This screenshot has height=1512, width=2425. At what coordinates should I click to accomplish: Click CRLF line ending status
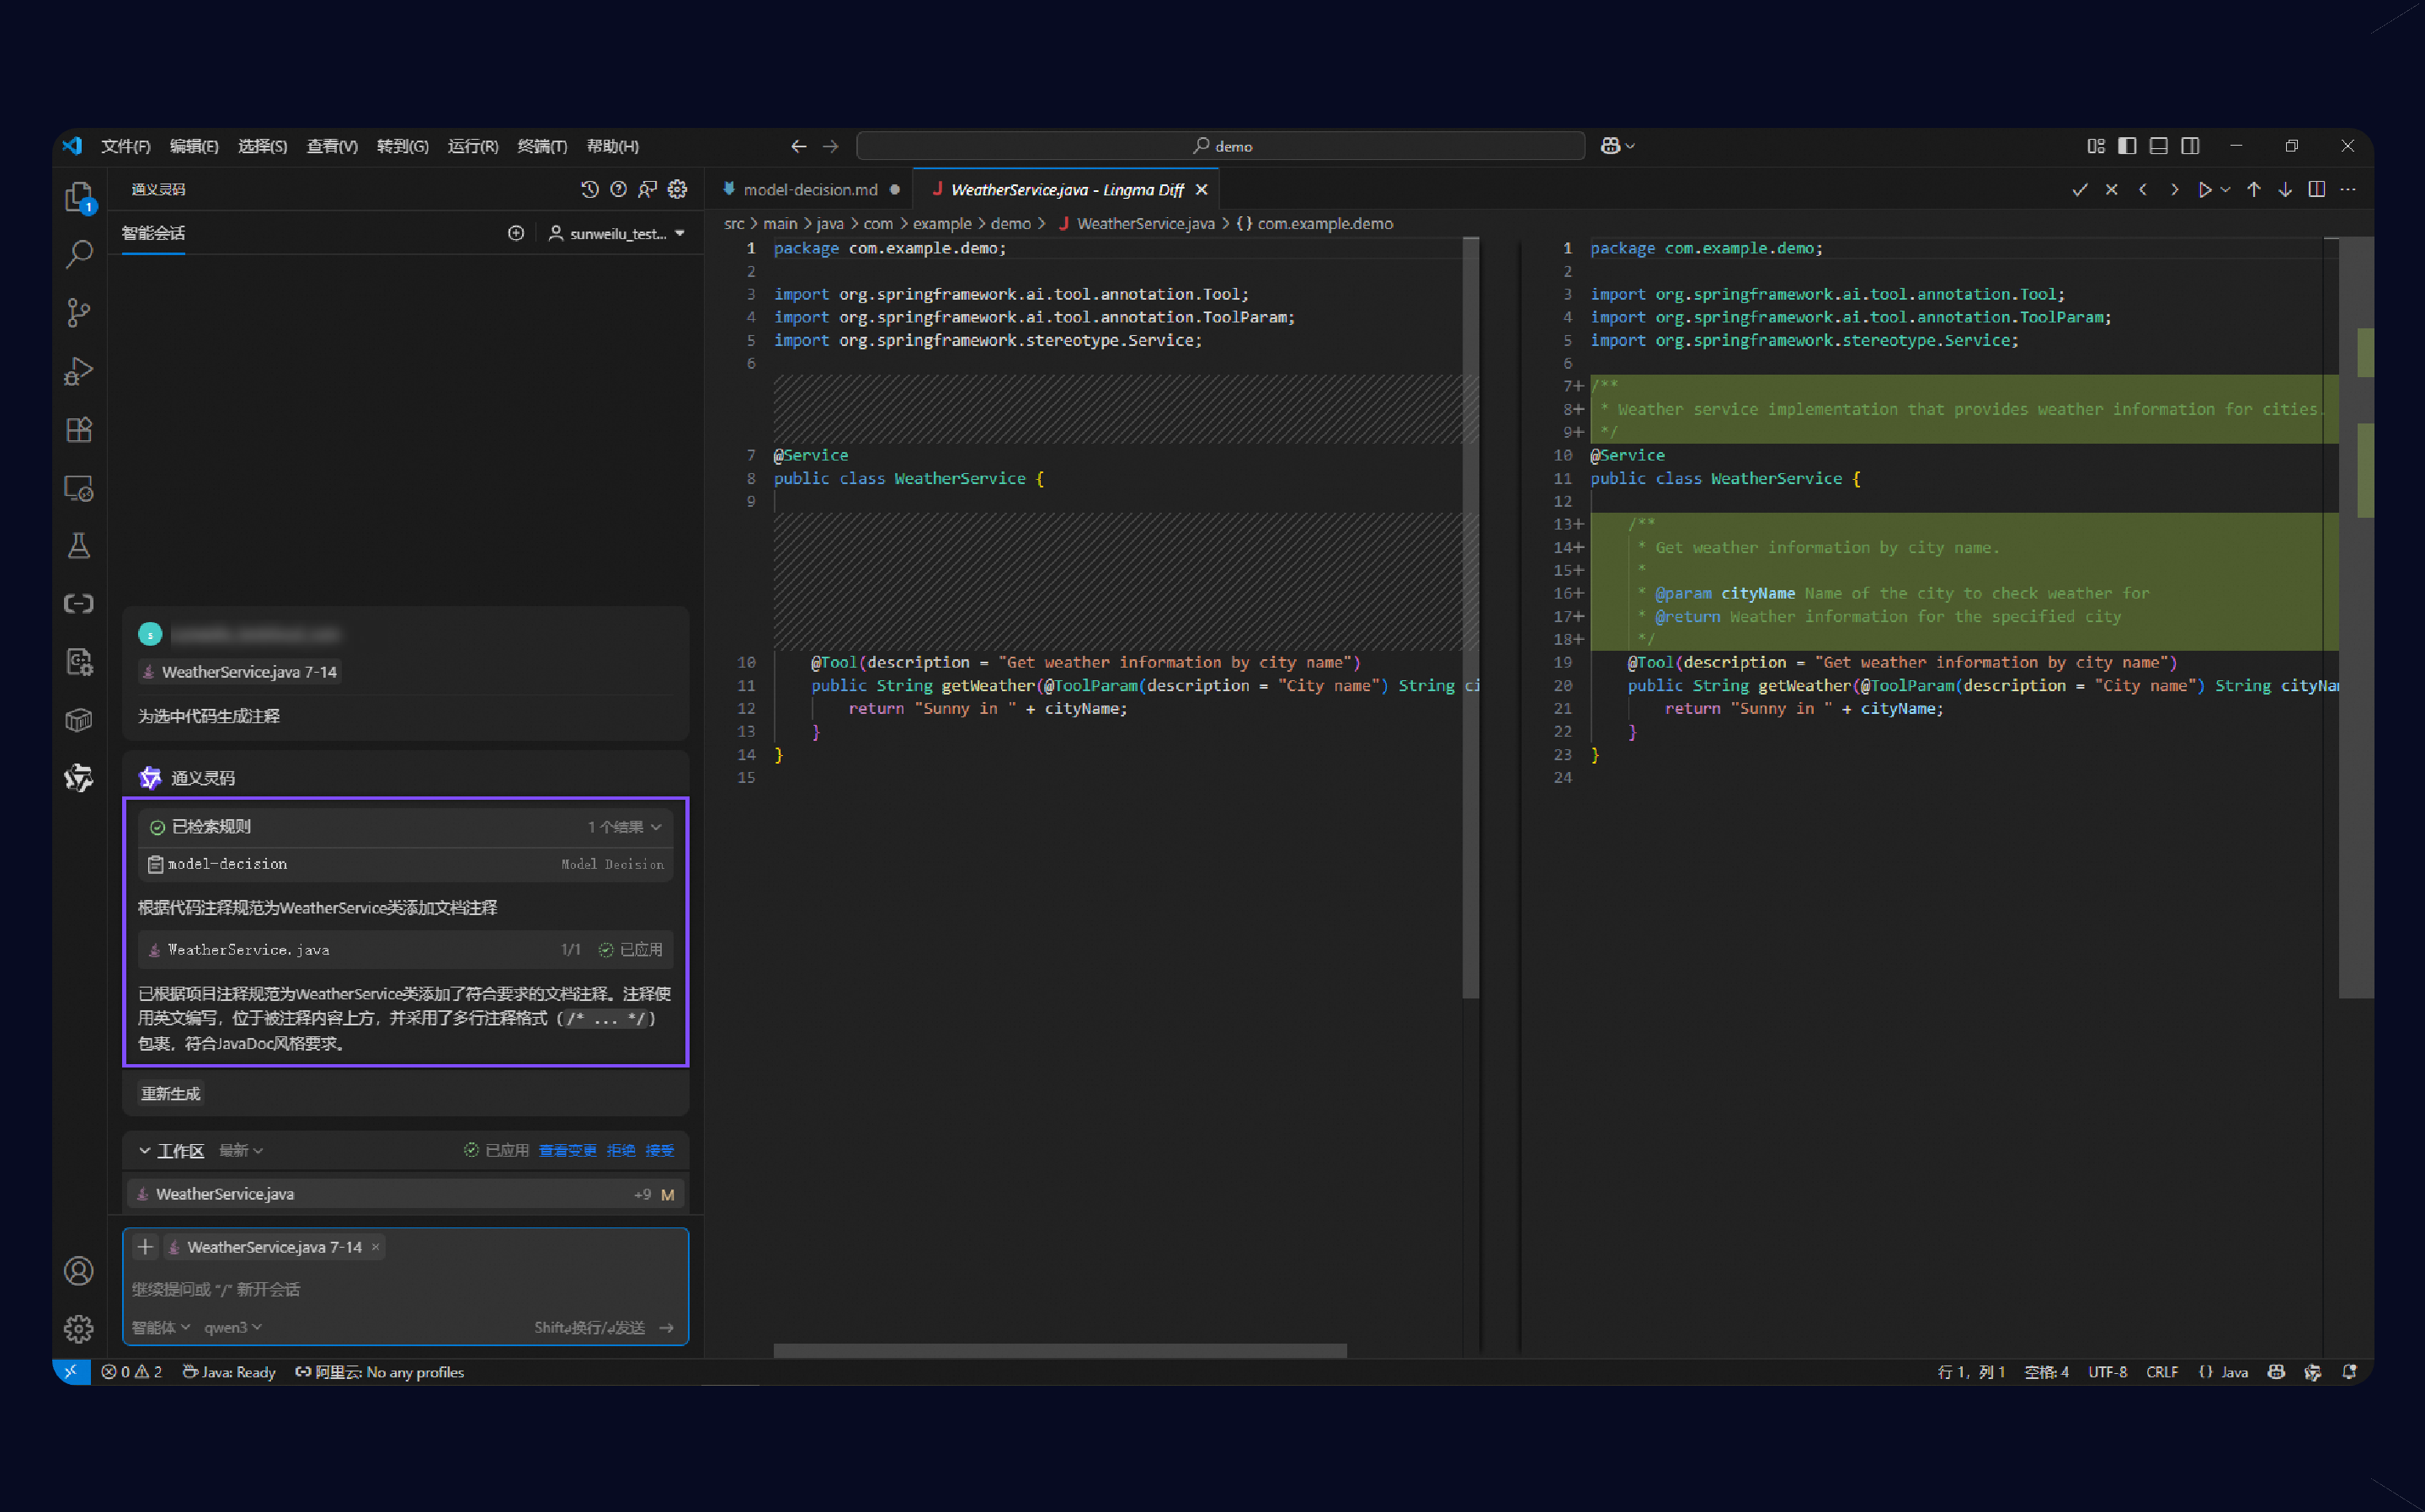click(x=2161, y=1372)
